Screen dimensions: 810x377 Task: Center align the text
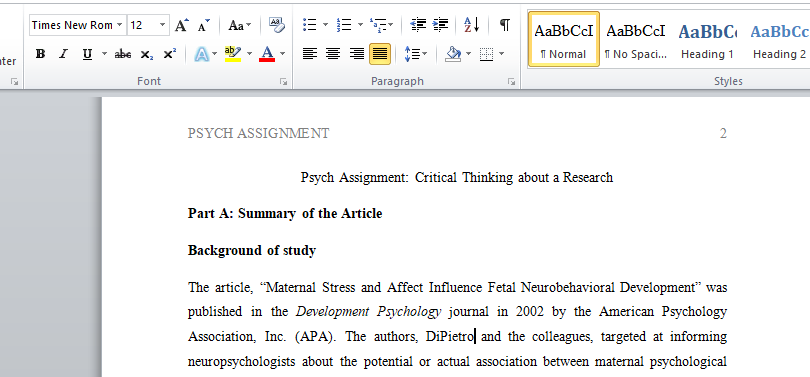coord(333,54)
